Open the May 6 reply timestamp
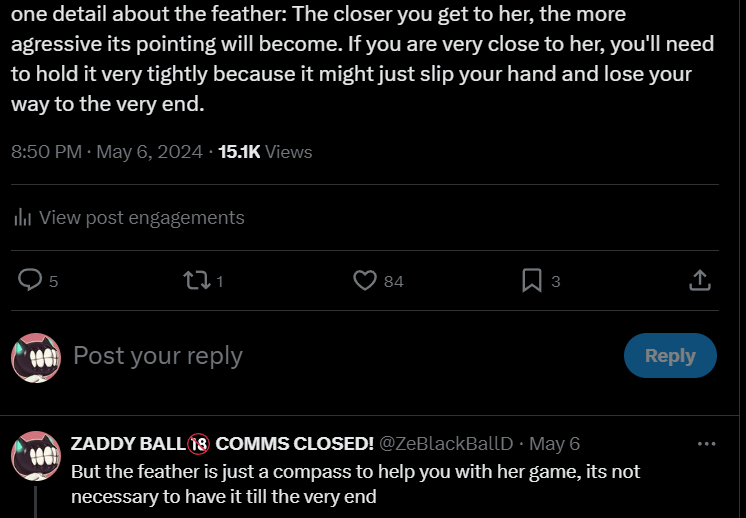Screen dimensions: 746x518 click(554, 443)
